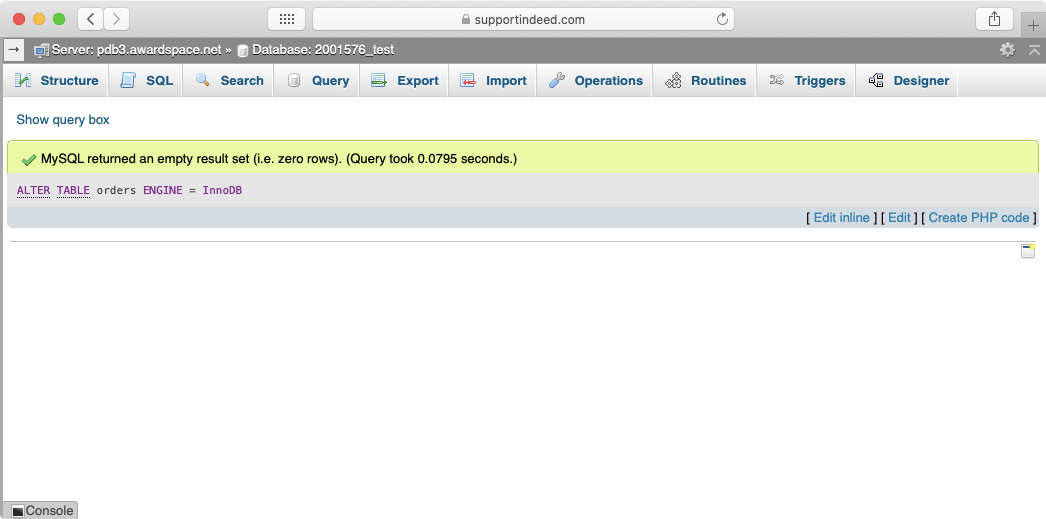Click the Create PHP code link
This screenshot has height=519, width=1046.
pyautogui.click(x=978, y=218)
